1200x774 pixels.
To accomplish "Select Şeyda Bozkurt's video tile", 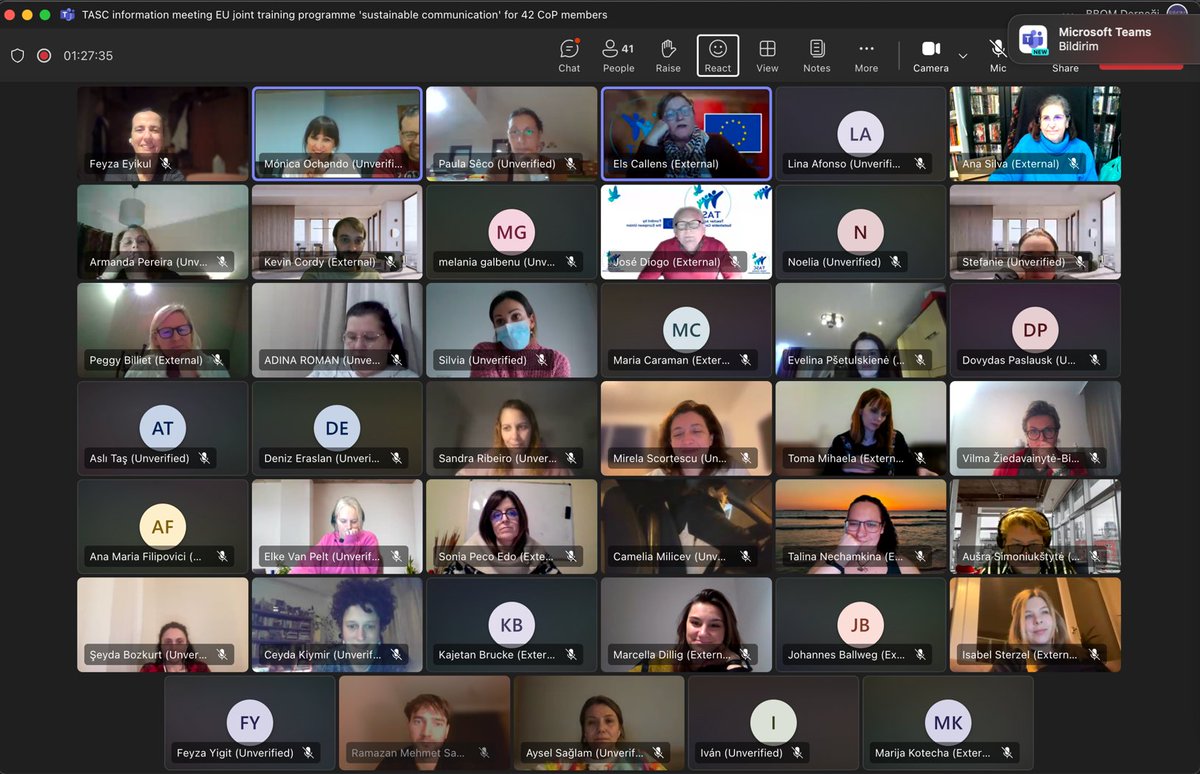I will [163, 625].
